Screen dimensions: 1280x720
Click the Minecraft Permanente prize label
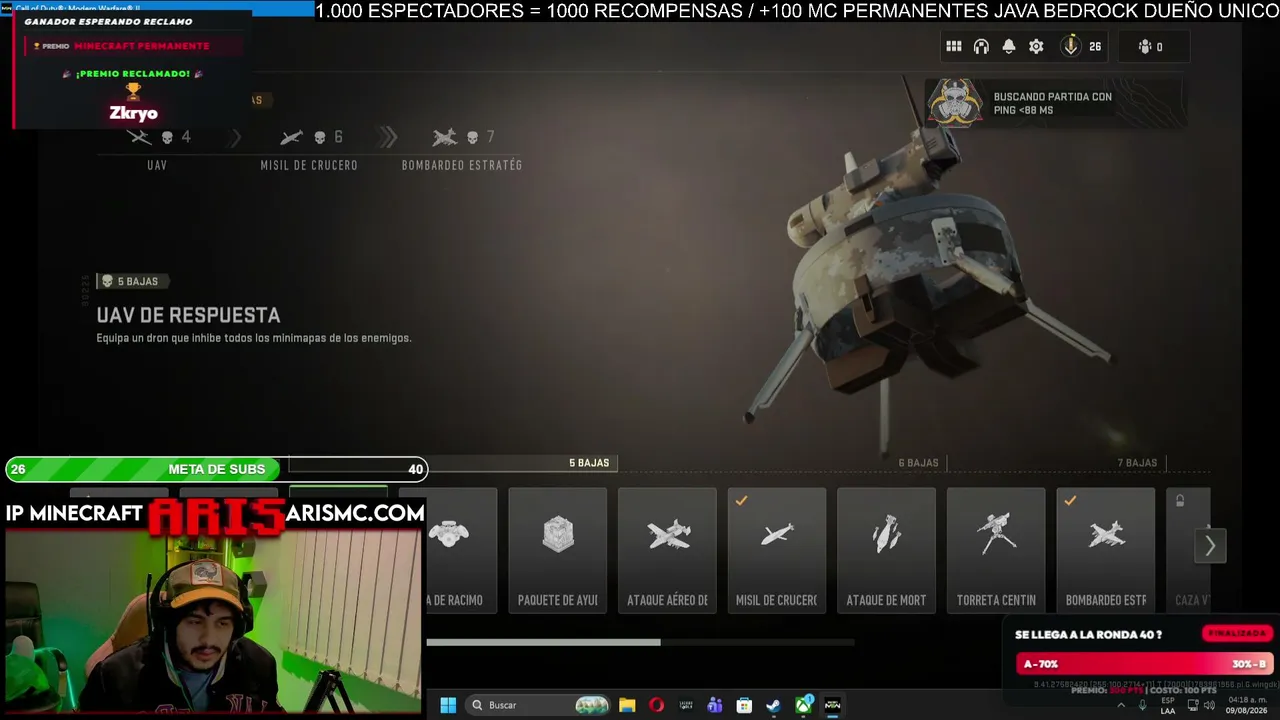click(x=142, y=46)
